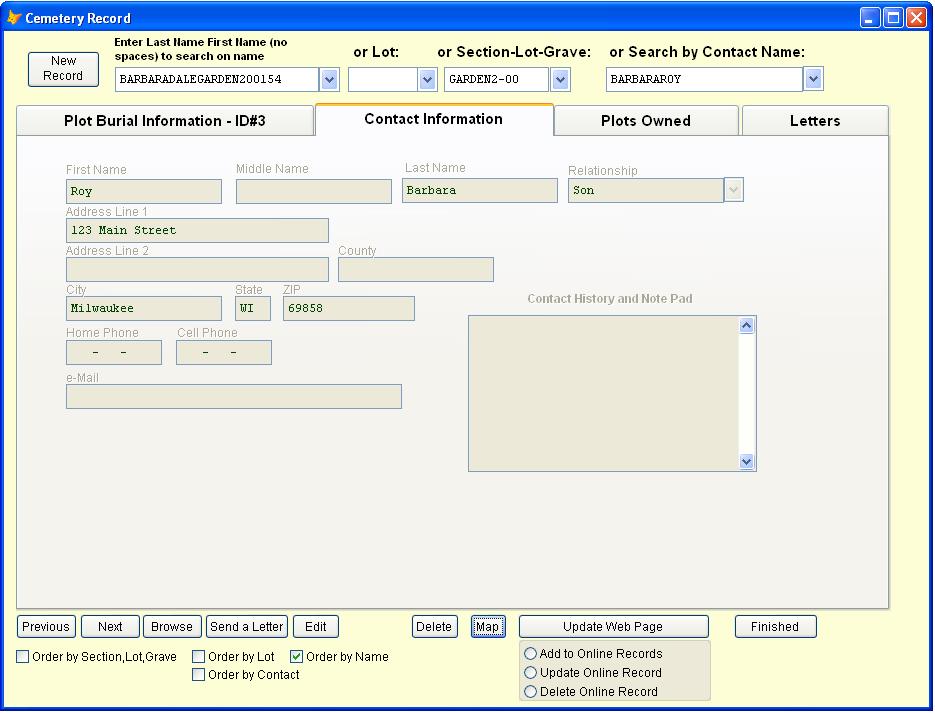Click the Edit button
The width and height of the screenshot is (935, 713).
coord(316,627)
